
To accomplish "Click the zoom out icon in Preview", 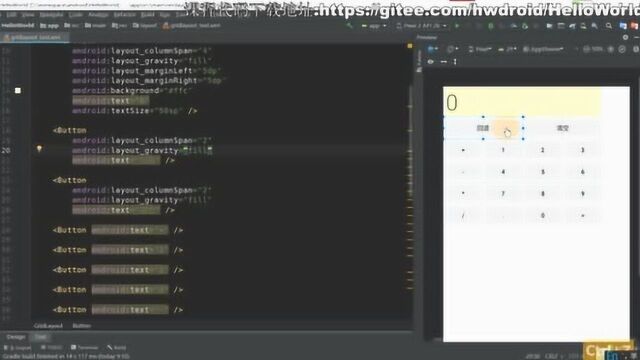I will 587,49.
